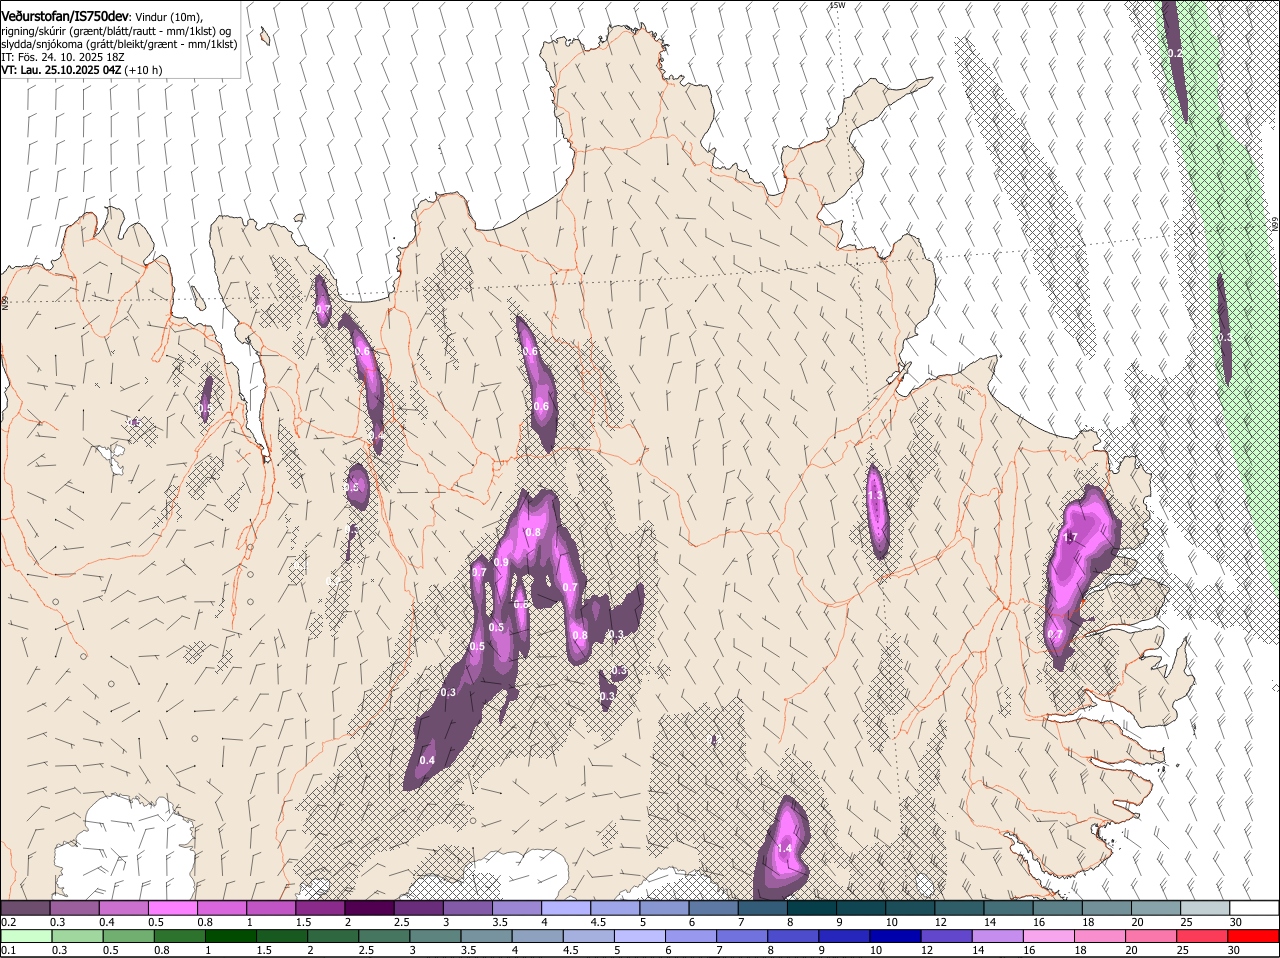Click the Veðurstofan/IS750dev title text
The height and width of the screenshot is (958, 1280).
[x=65, y=17]
